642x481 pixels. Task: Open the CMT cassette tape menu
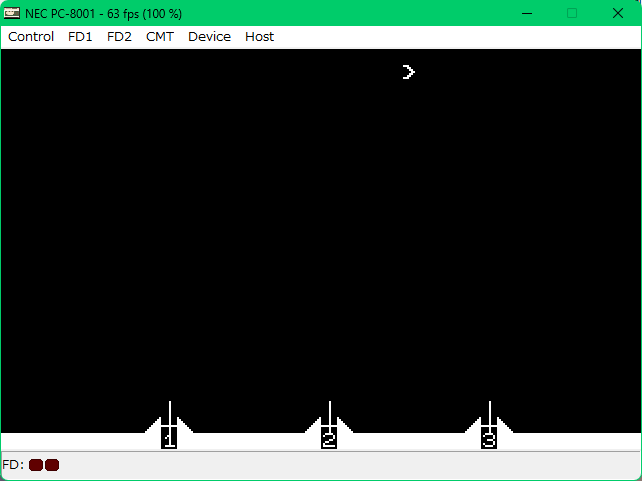click(159, 37)
